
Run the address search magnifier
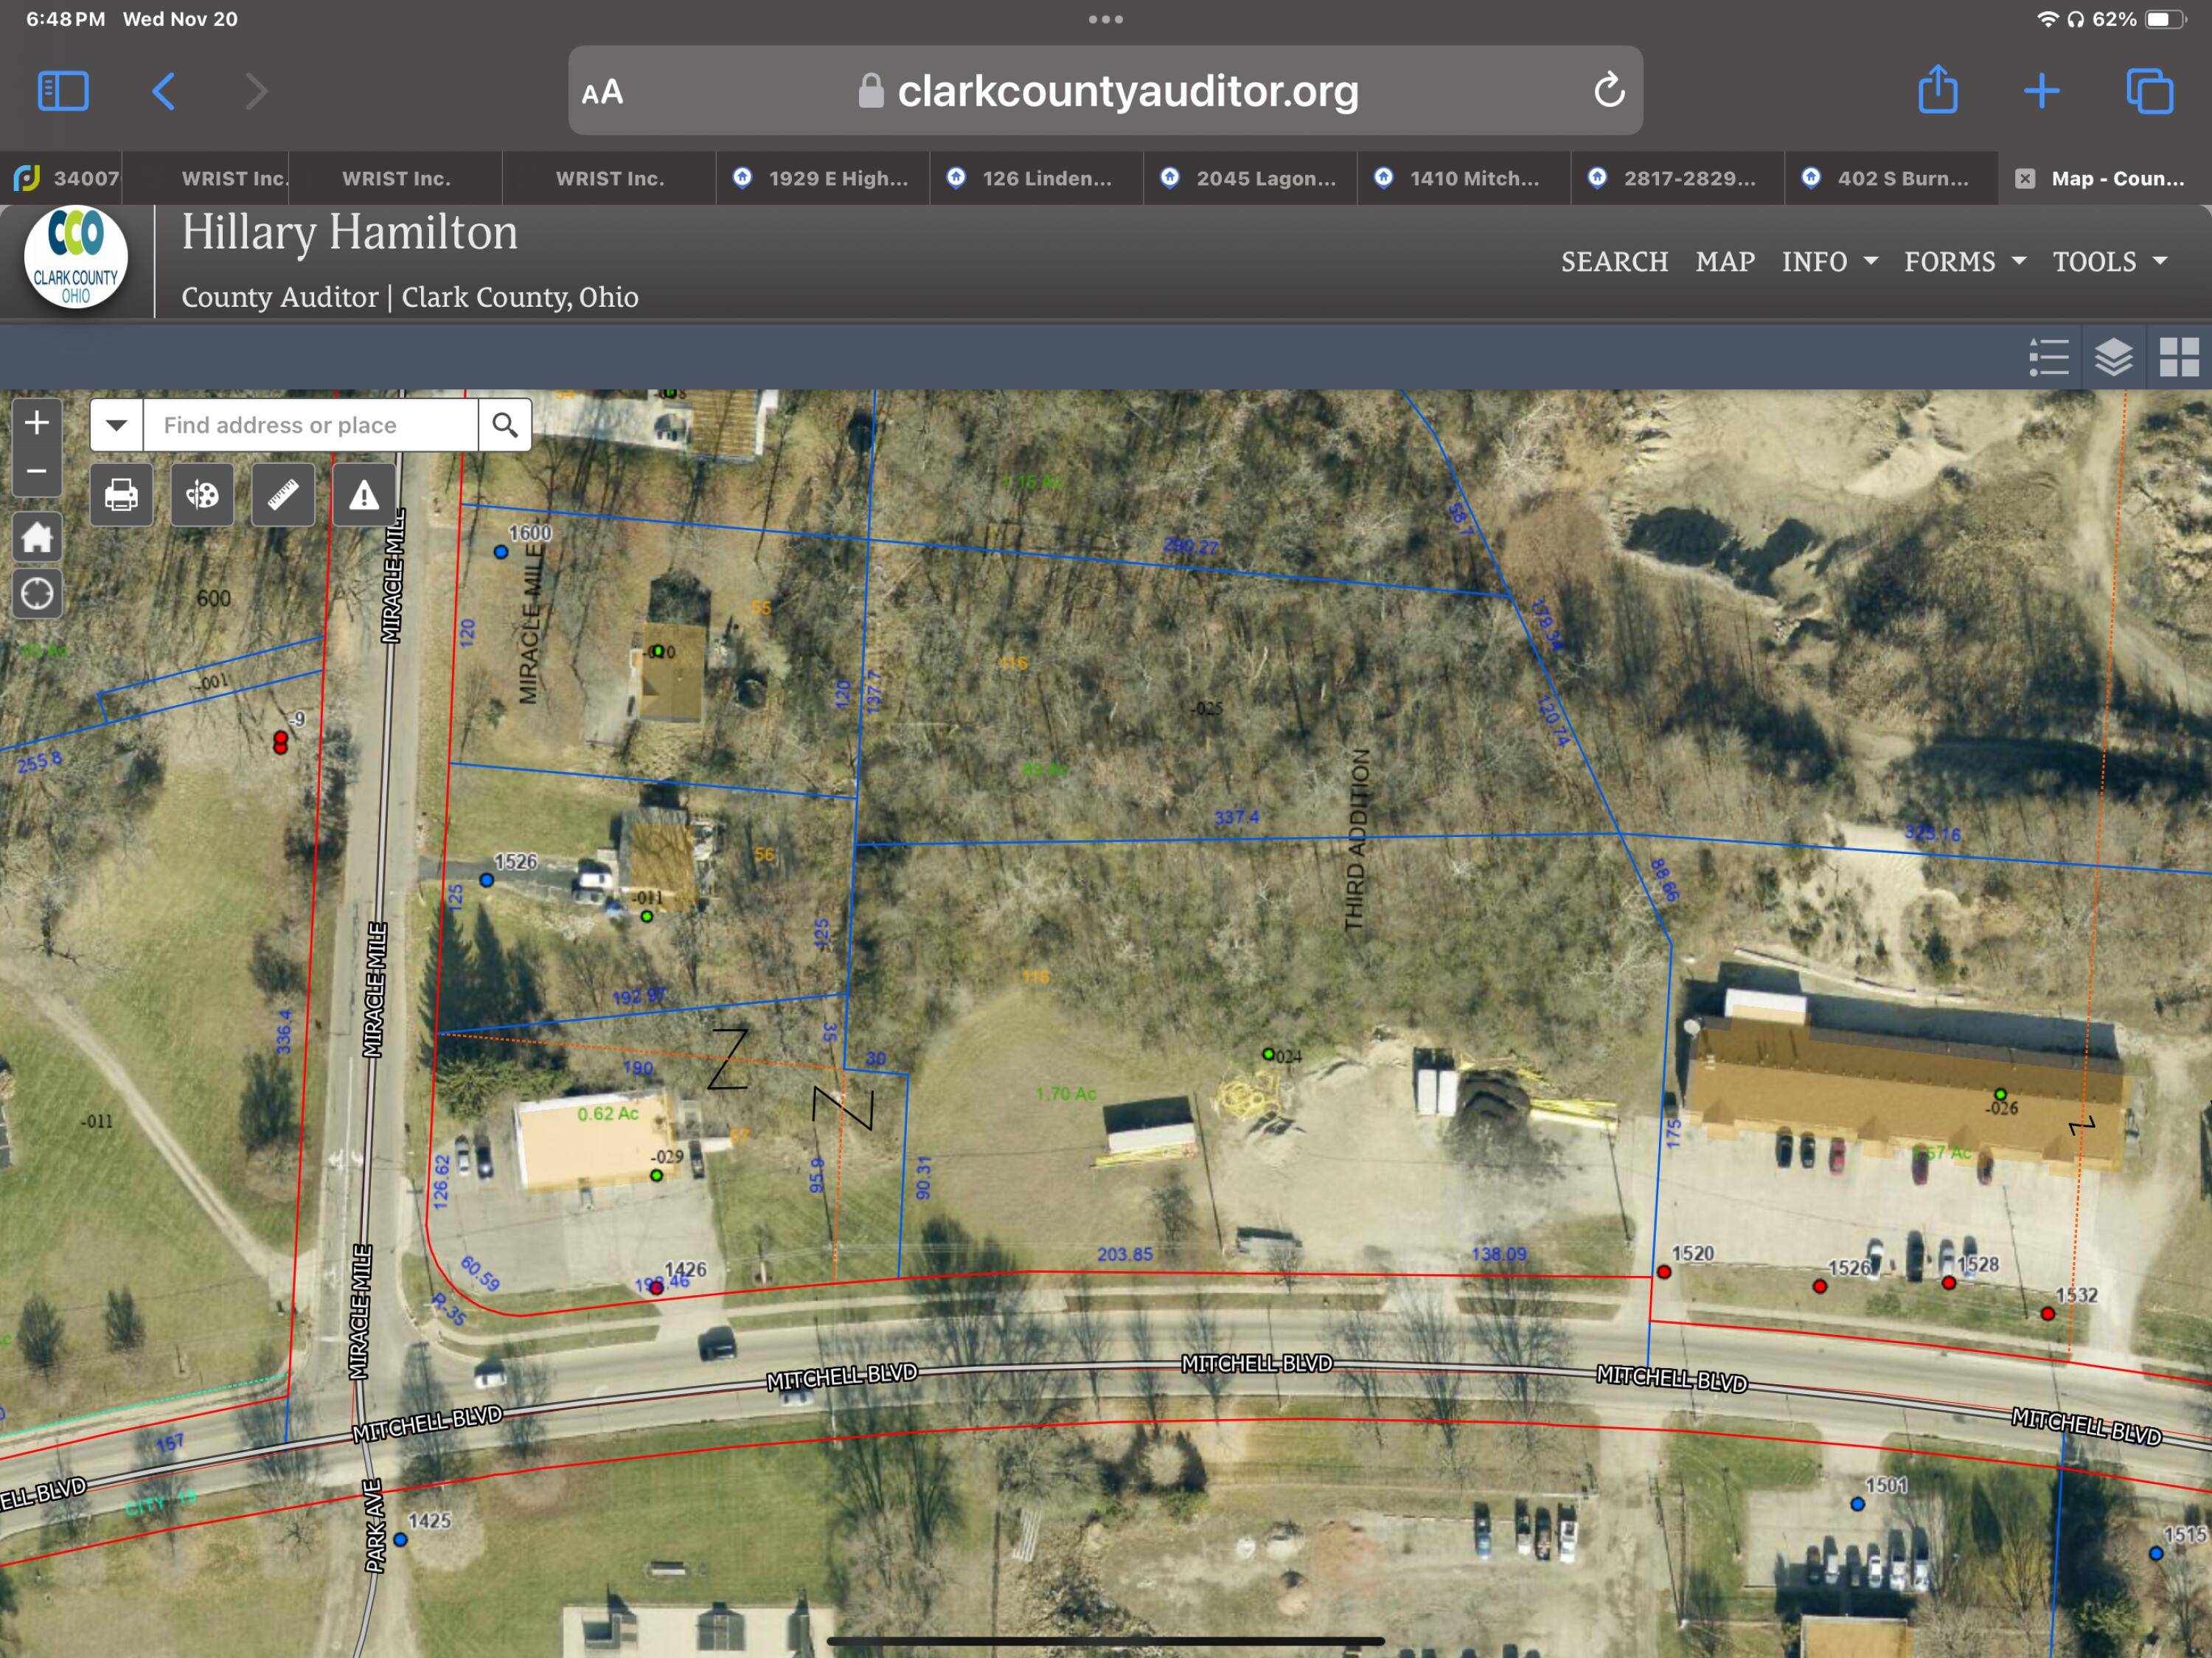click(x=505, y=425)
